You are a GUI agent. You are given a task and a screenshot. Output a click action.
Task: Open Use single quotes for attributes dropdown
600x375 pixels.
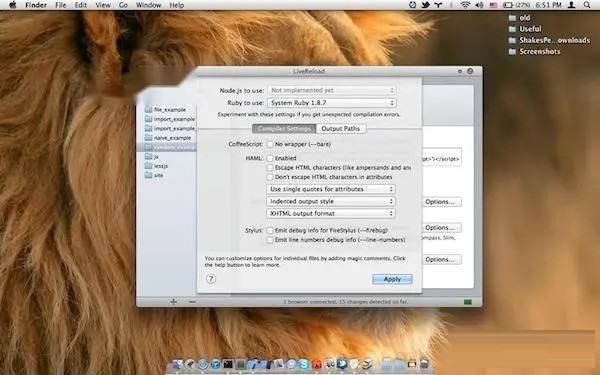[331, 189]
